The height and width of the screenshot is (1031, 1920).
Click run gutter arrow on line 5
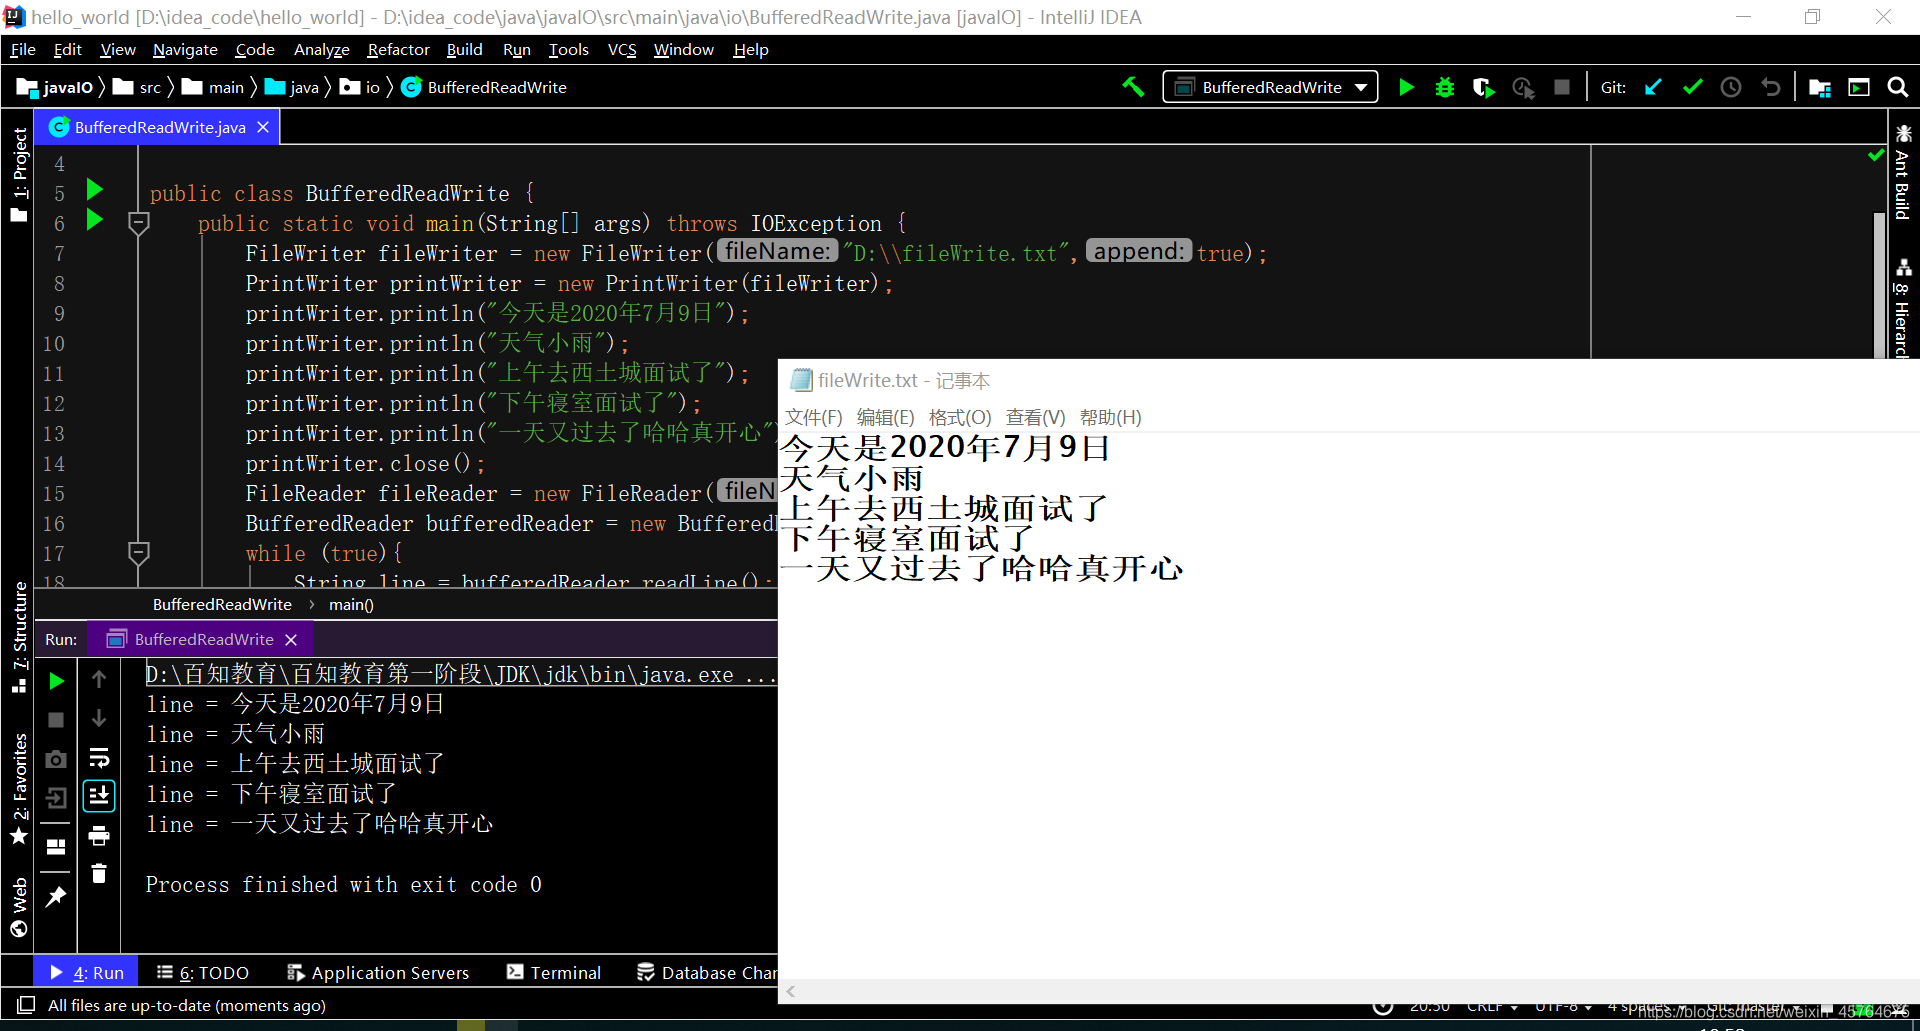click(x=95, y=189)
